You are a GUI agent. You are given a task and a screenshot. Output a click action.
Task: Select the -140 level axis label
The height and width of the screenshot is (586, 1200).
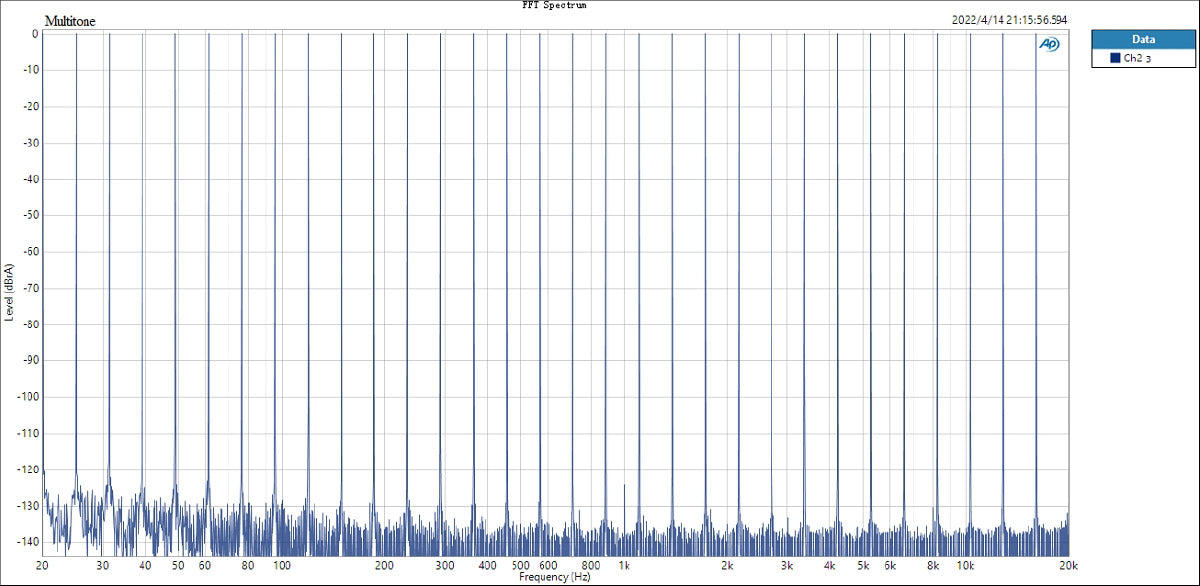pyautogui.click(x=25, y=542)
